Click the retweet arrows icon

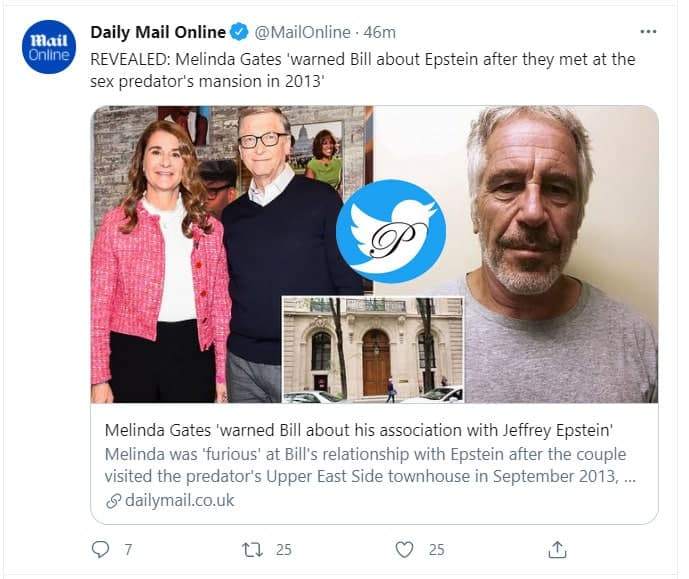(253, 550)
